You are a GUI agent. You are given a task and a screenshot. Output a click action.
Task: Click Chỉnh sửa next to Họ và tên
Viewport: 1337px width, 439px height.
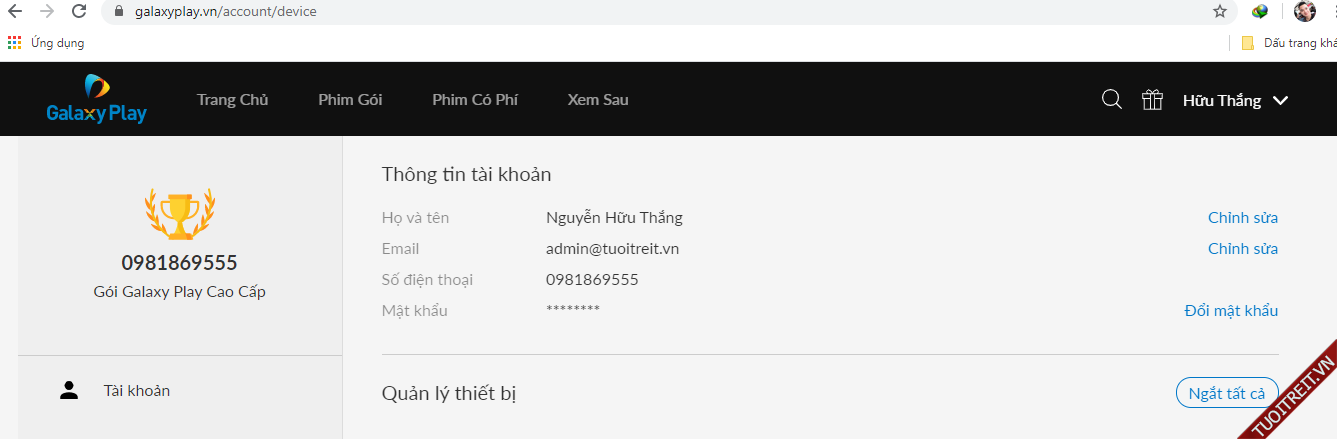coord(1242,218)
